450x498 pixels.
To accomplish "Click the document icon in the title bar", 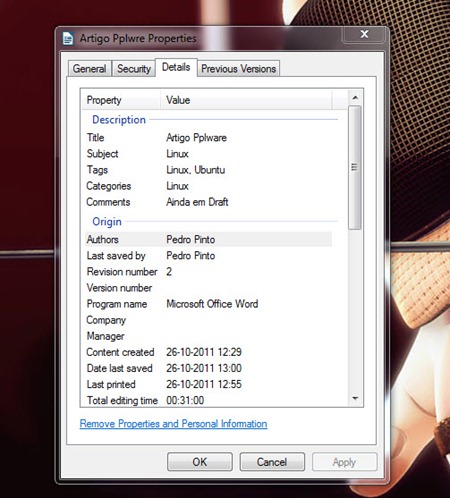I will click(68, 39).
